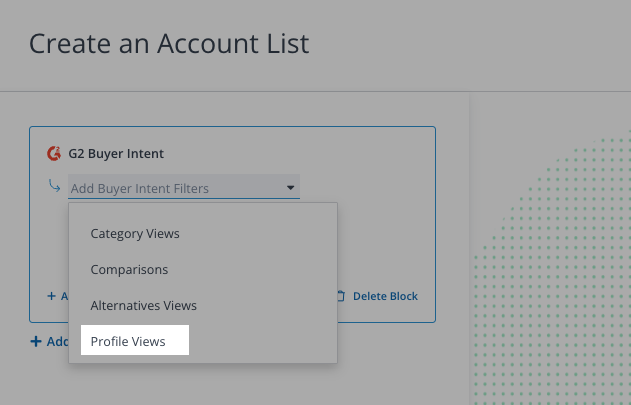Pick Alternatives Views filter option
Screen dimensions: 631x405
pyautogui.click(x=143, y=306)
